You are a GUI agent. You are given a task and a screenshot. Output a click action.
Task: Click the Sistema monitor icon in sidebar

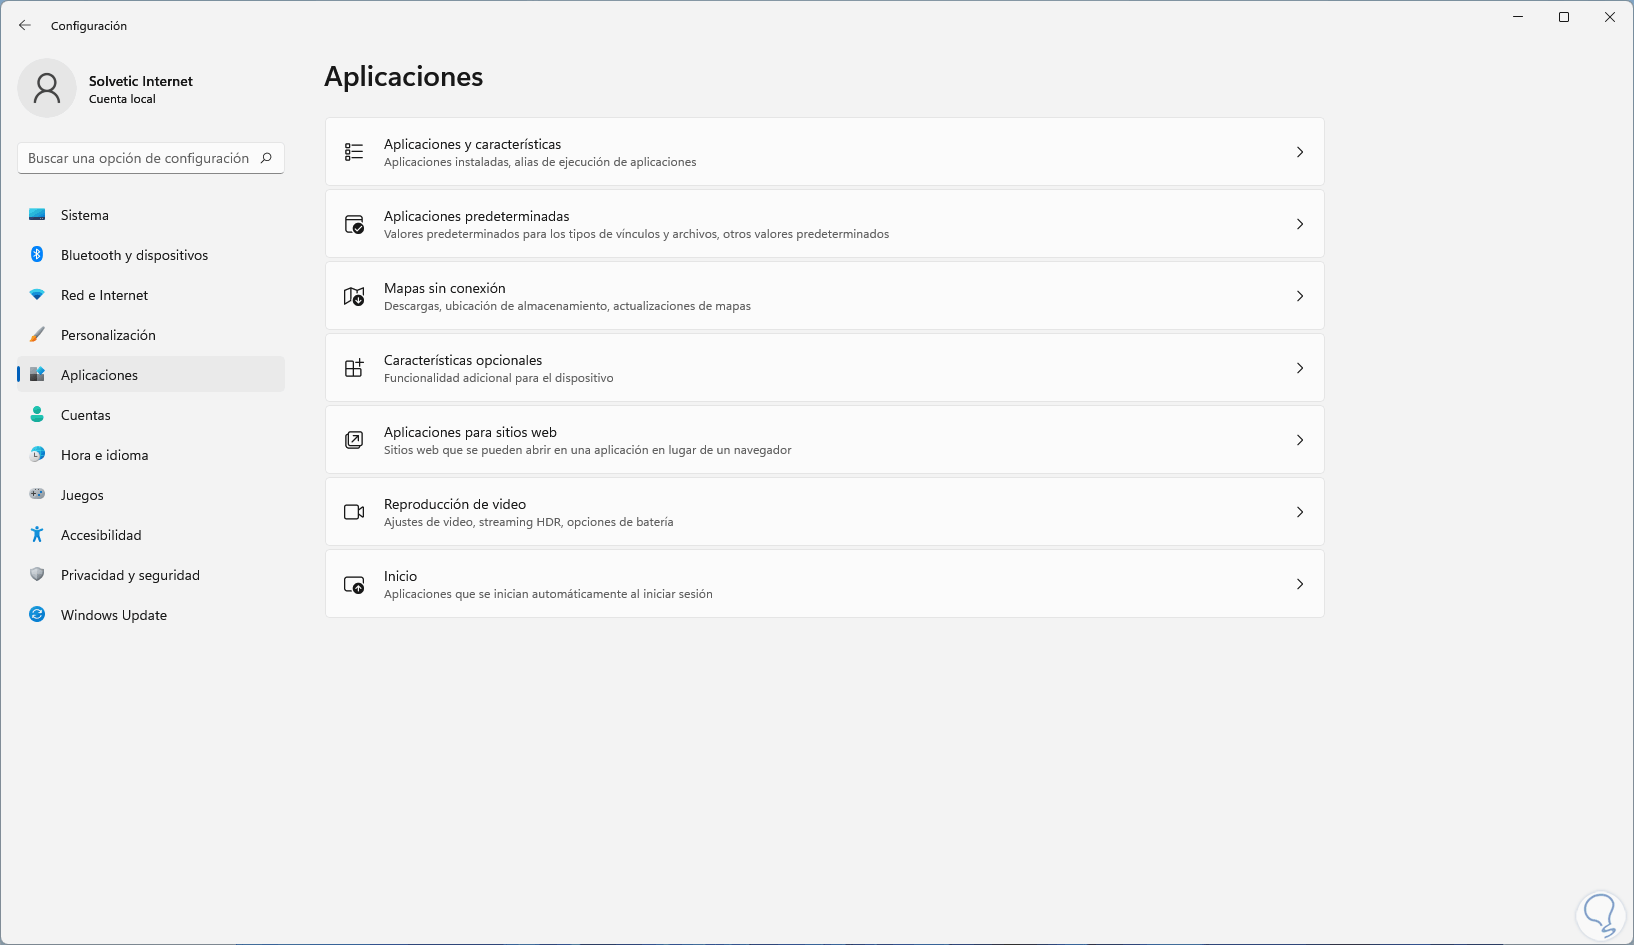click(37, 215)
